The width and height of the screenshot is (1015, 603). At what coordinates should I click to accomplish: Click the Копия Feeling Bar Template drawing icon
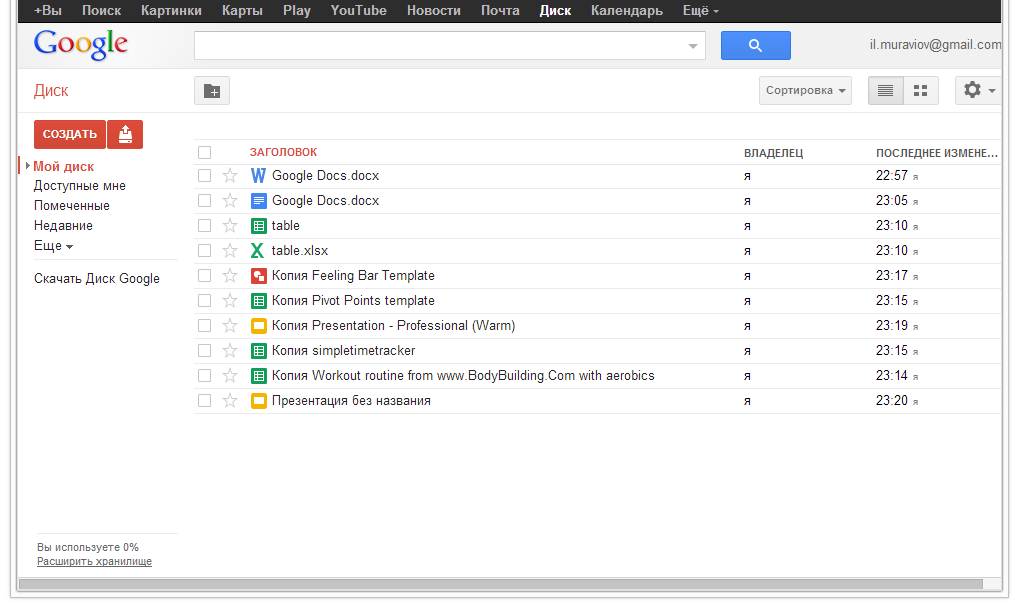(x=258, y=276)
